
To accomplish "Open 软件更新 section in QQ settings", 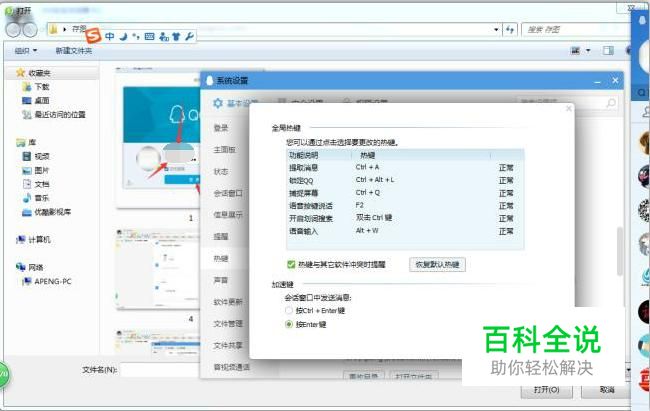I will [x=228, y=302].
